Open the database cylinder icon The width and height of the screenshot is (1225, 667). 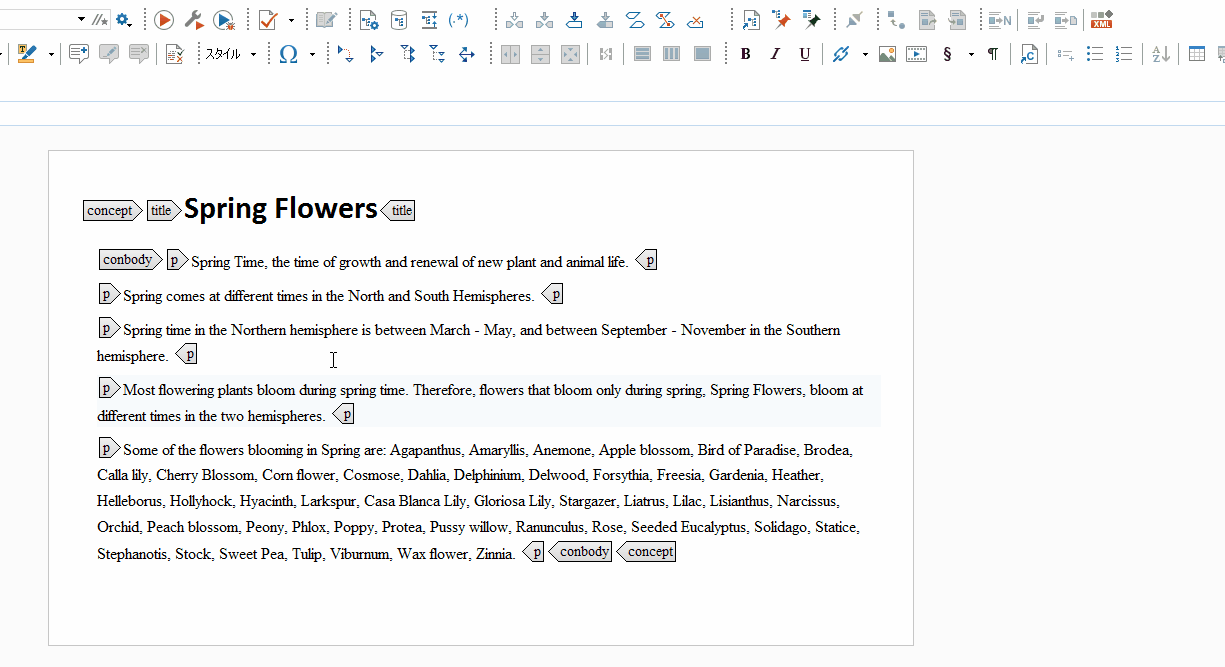(x=398, y=20)
